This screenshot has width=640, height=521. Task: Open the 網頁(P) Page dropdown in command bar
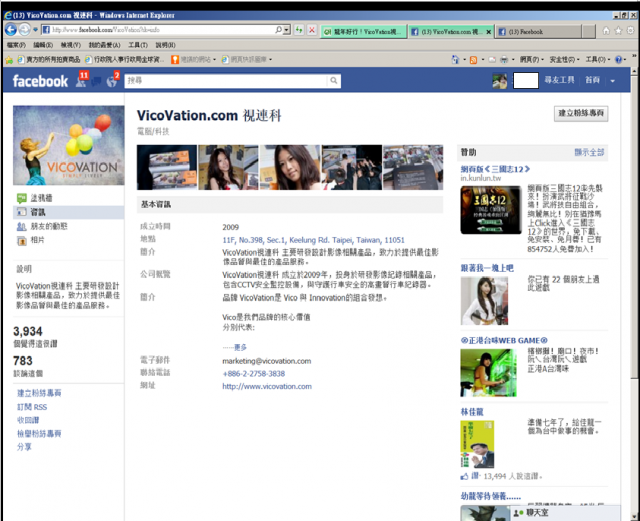531,60
